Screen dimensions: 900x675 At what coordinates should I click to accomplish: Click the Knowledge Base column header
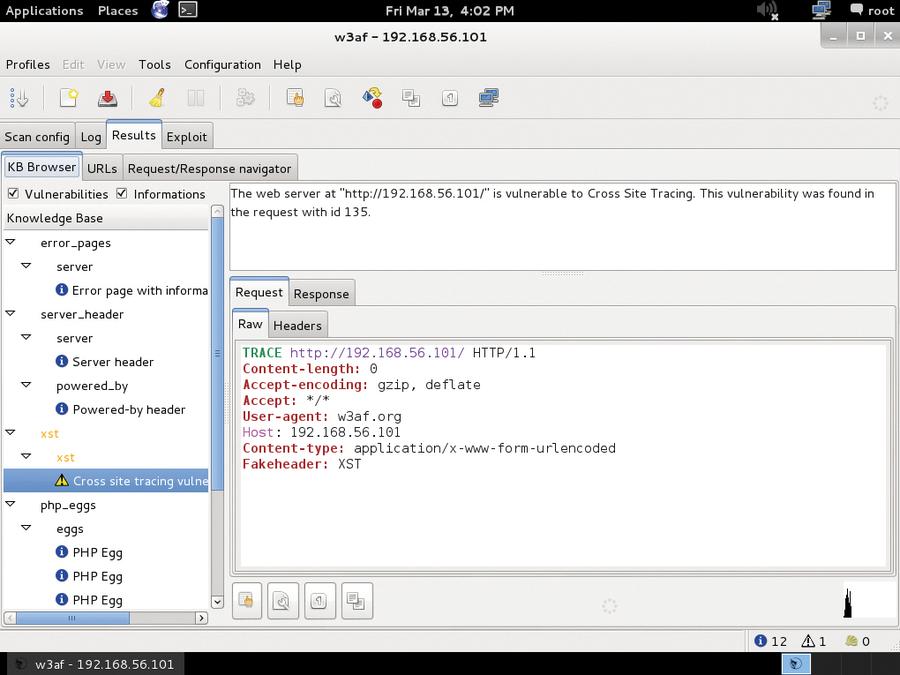click(106, 218)
